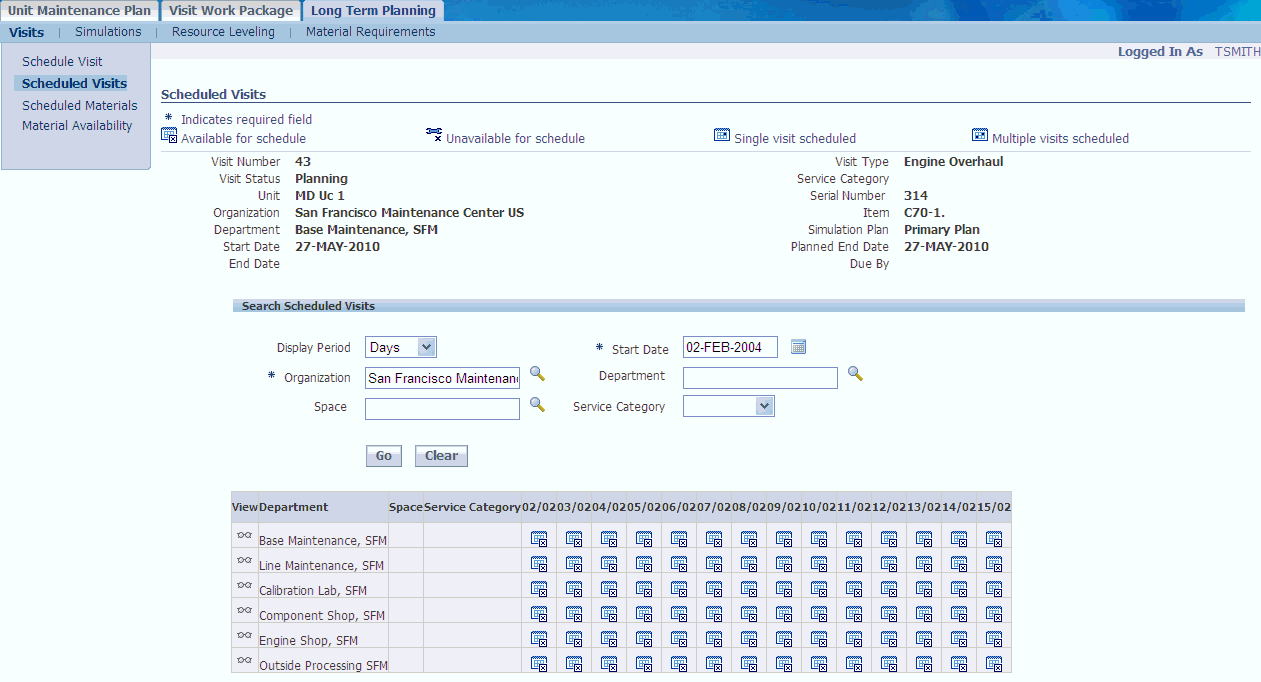Click the TSMITH username text

pos(1237,51)
